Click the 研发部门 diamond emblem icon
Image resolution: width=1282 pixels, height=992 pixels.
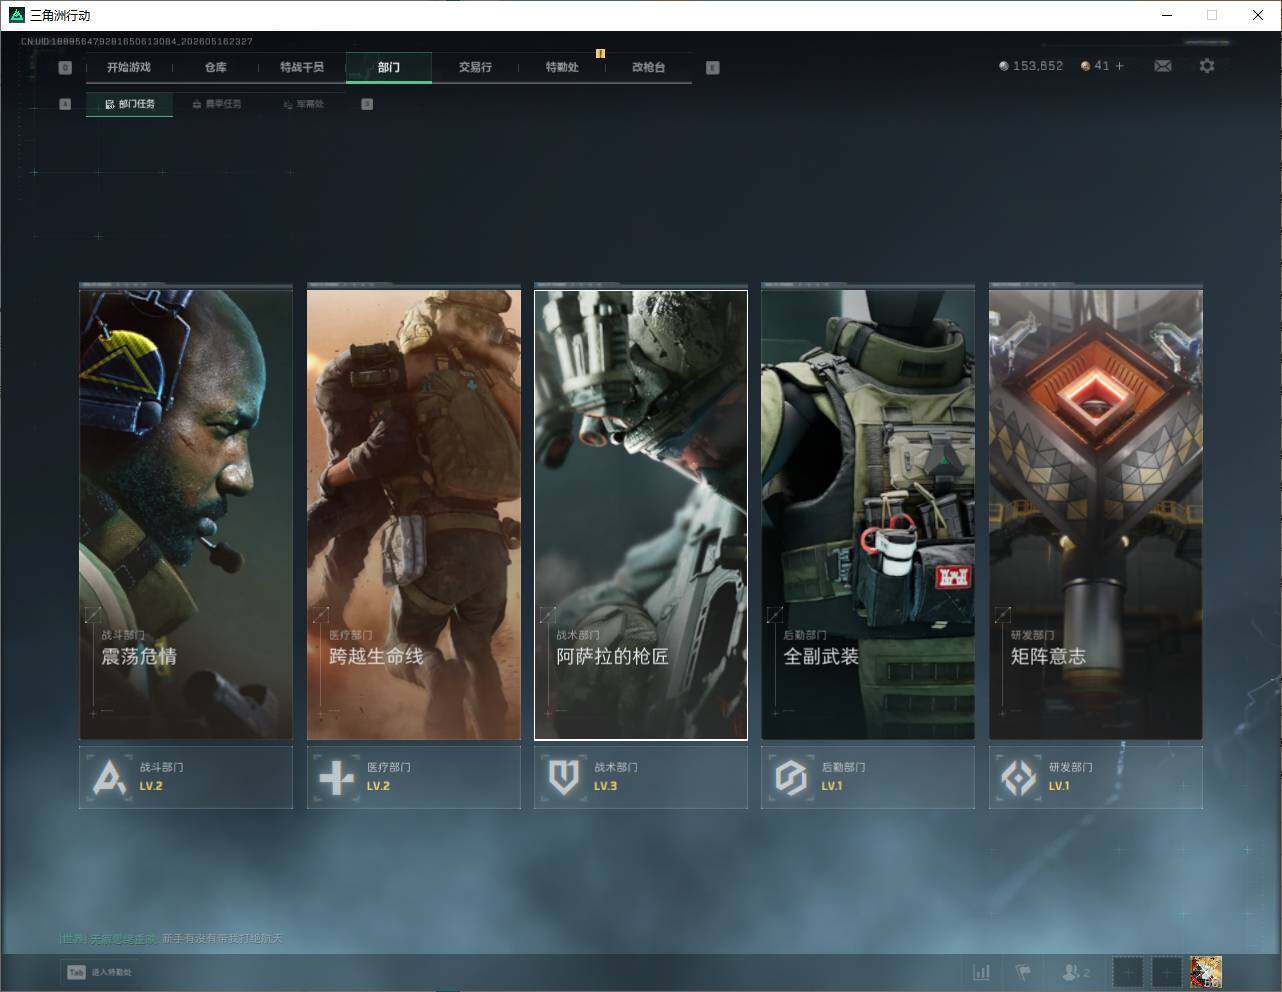[x=1018, y=777]
